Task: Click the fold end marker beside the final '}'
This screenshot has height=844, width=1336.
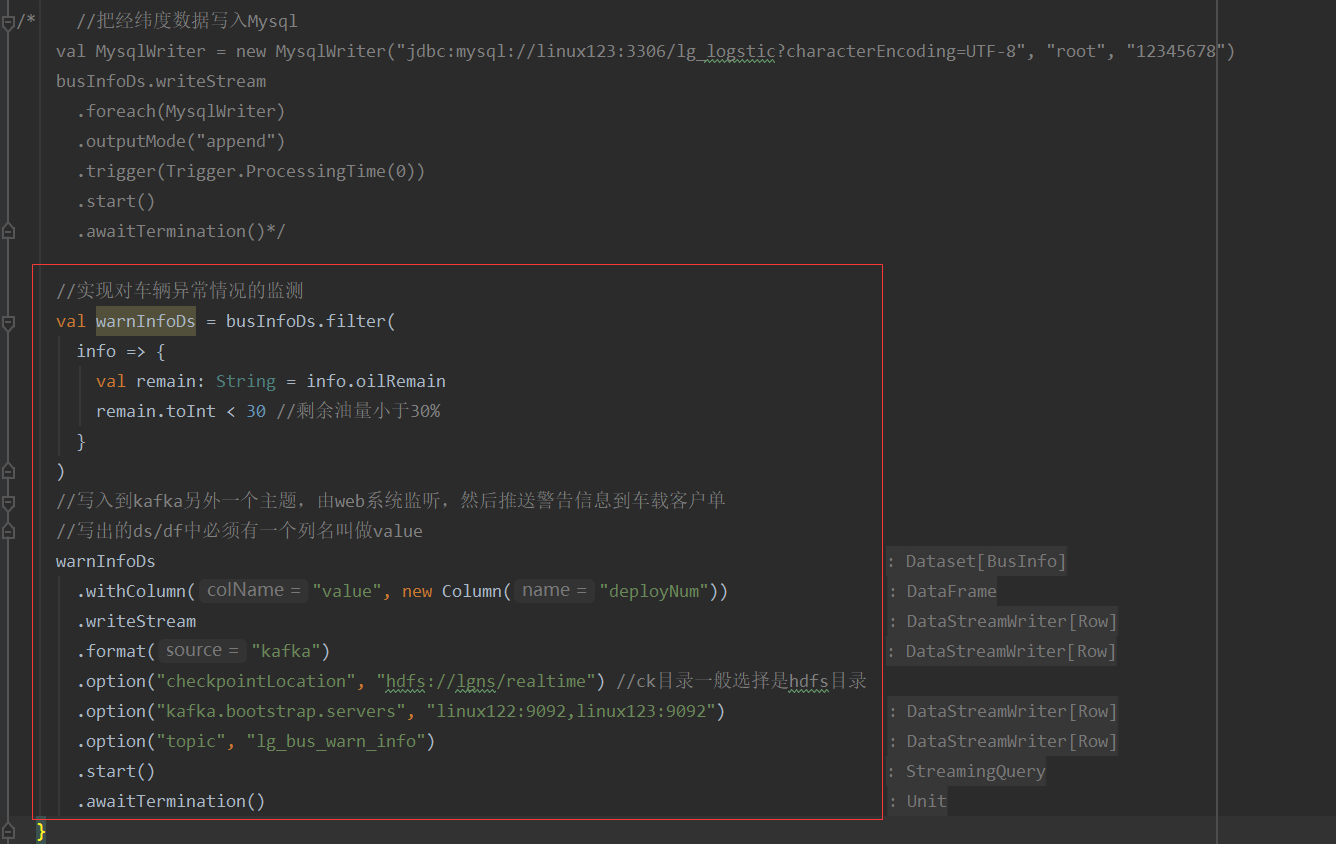Action: [8, 831]
